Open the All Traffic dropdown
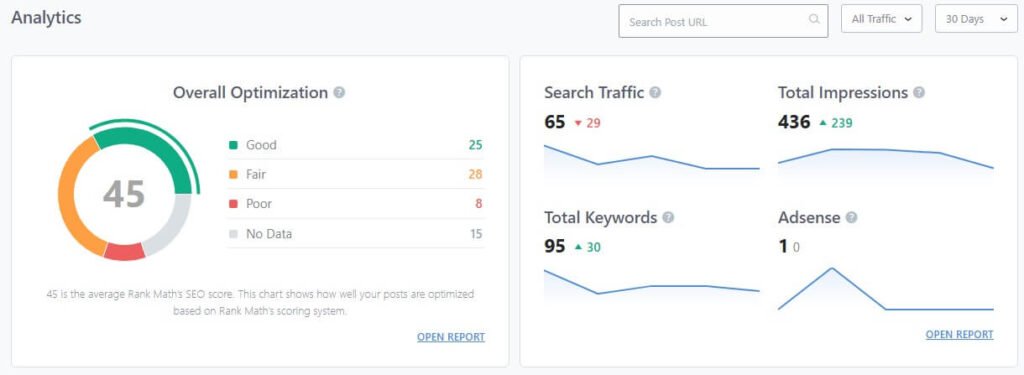Viewport: 1024px width, 375px height. (881, 19)
